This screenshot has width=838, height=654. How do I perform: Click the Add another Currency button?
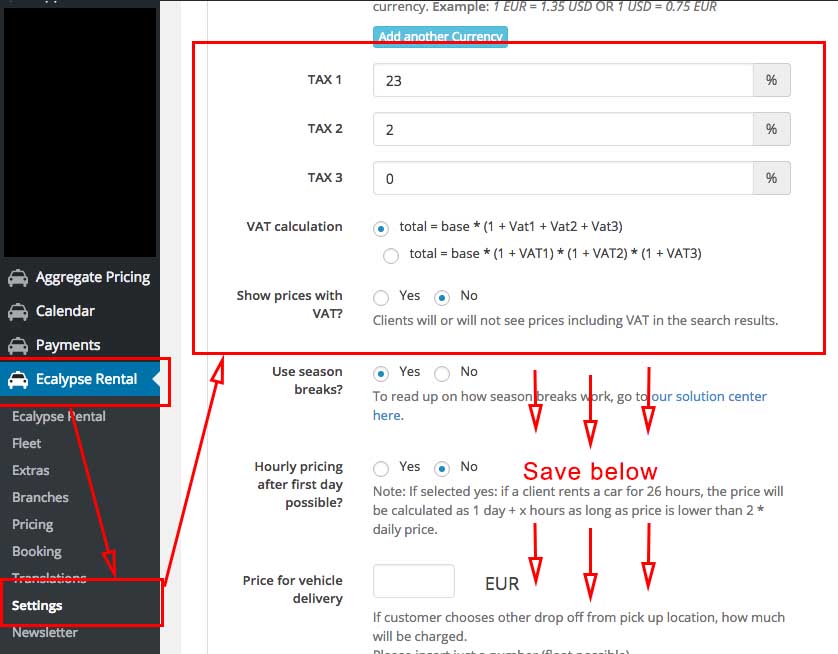(440, 36)
